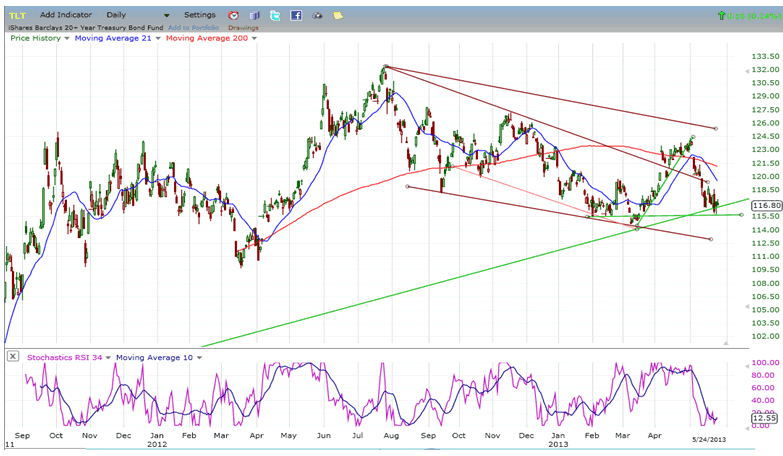Share chart via Twitter icon
Screen dimensions: 783x456
[x=275, y=16]
